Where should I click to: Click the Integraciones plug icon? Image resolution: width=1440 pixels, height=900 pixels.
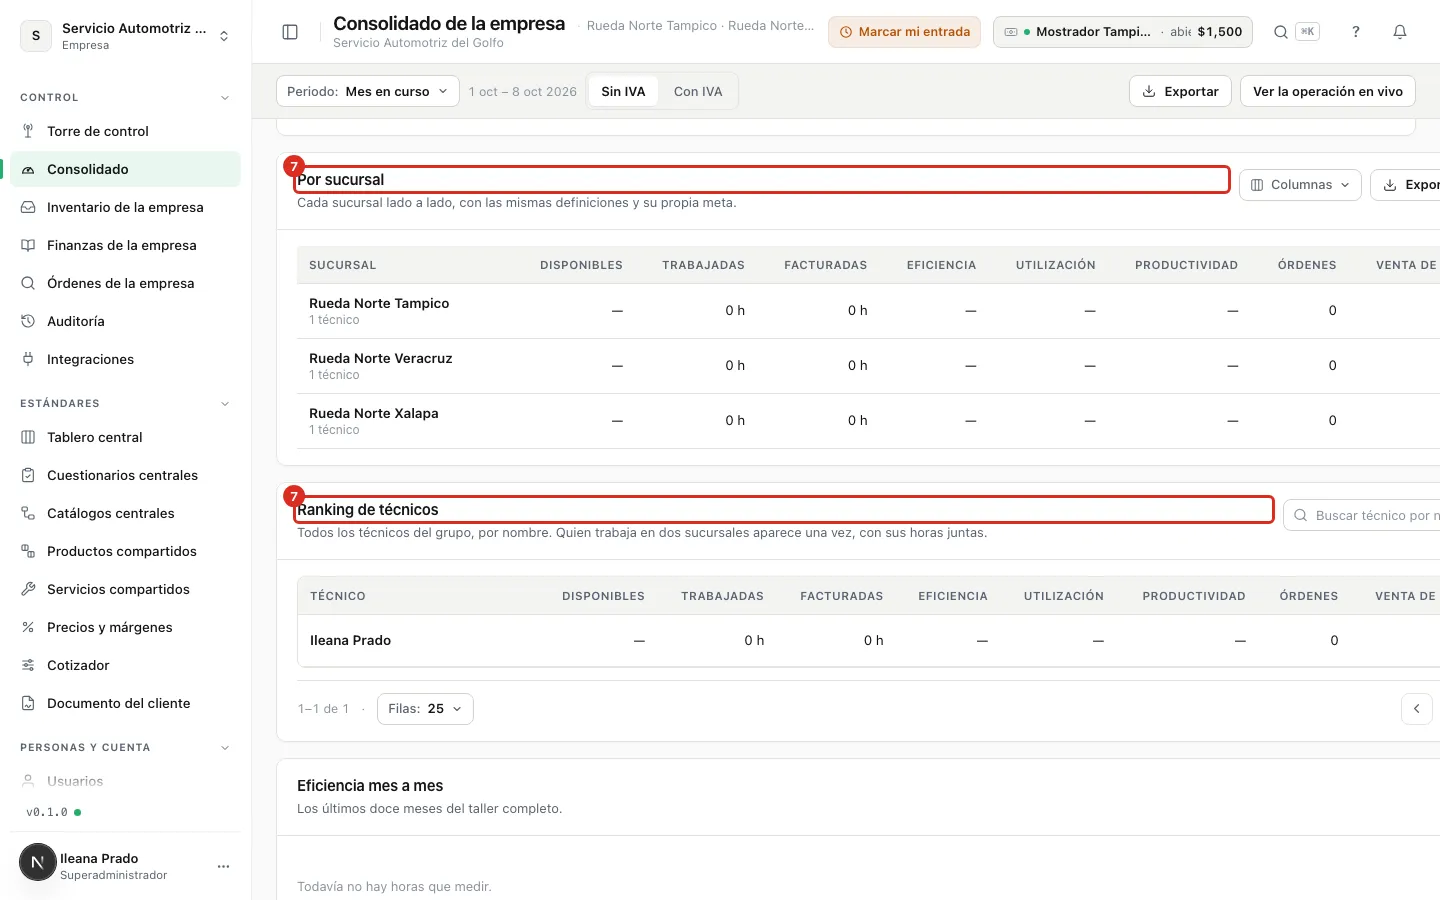point(28,359)
